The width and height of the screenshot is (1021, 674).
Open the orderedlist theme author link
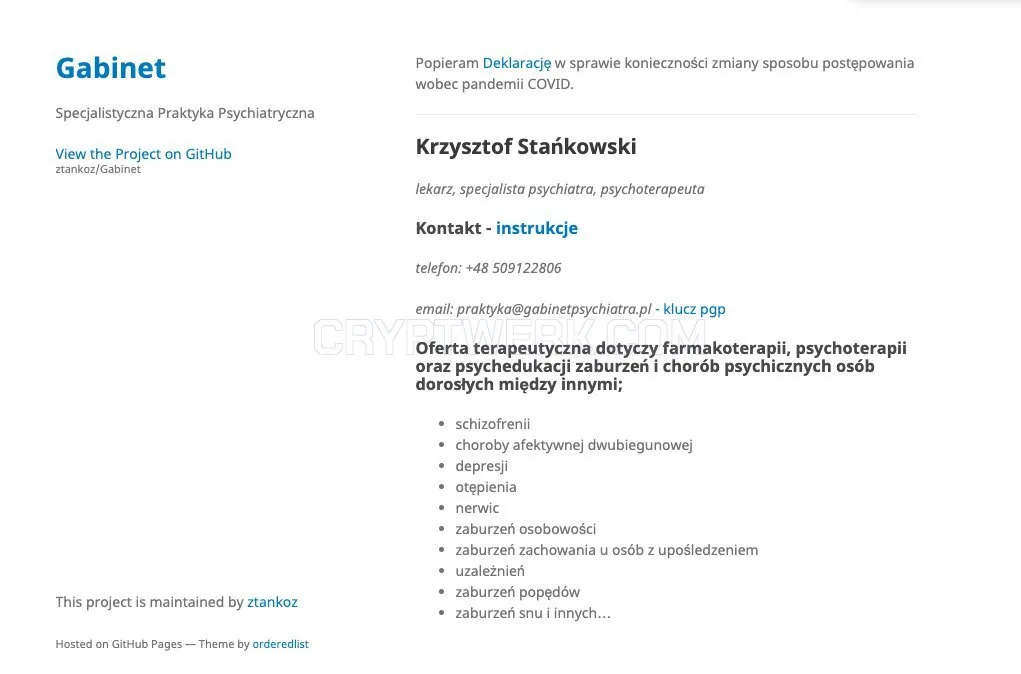tap(281, 644)
